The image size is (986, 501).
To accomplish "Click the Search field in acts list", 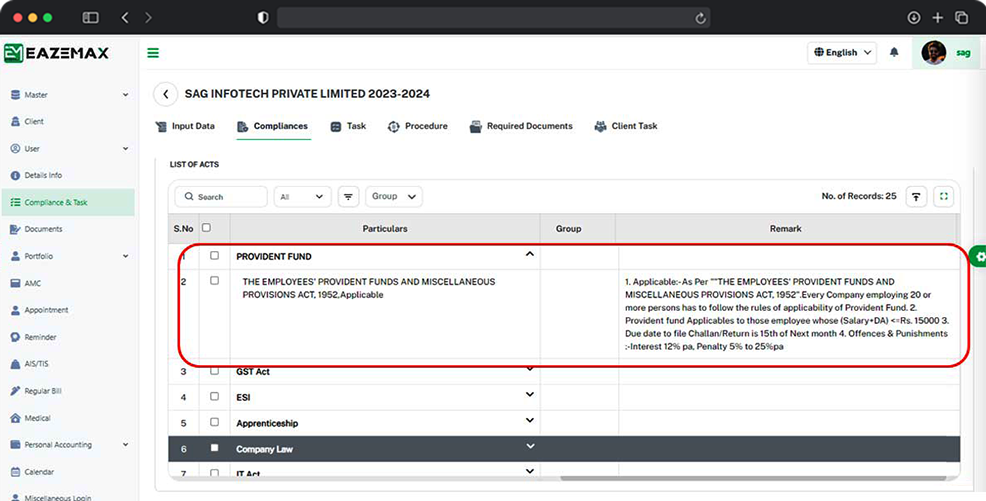I will click(x=221, y=197).
